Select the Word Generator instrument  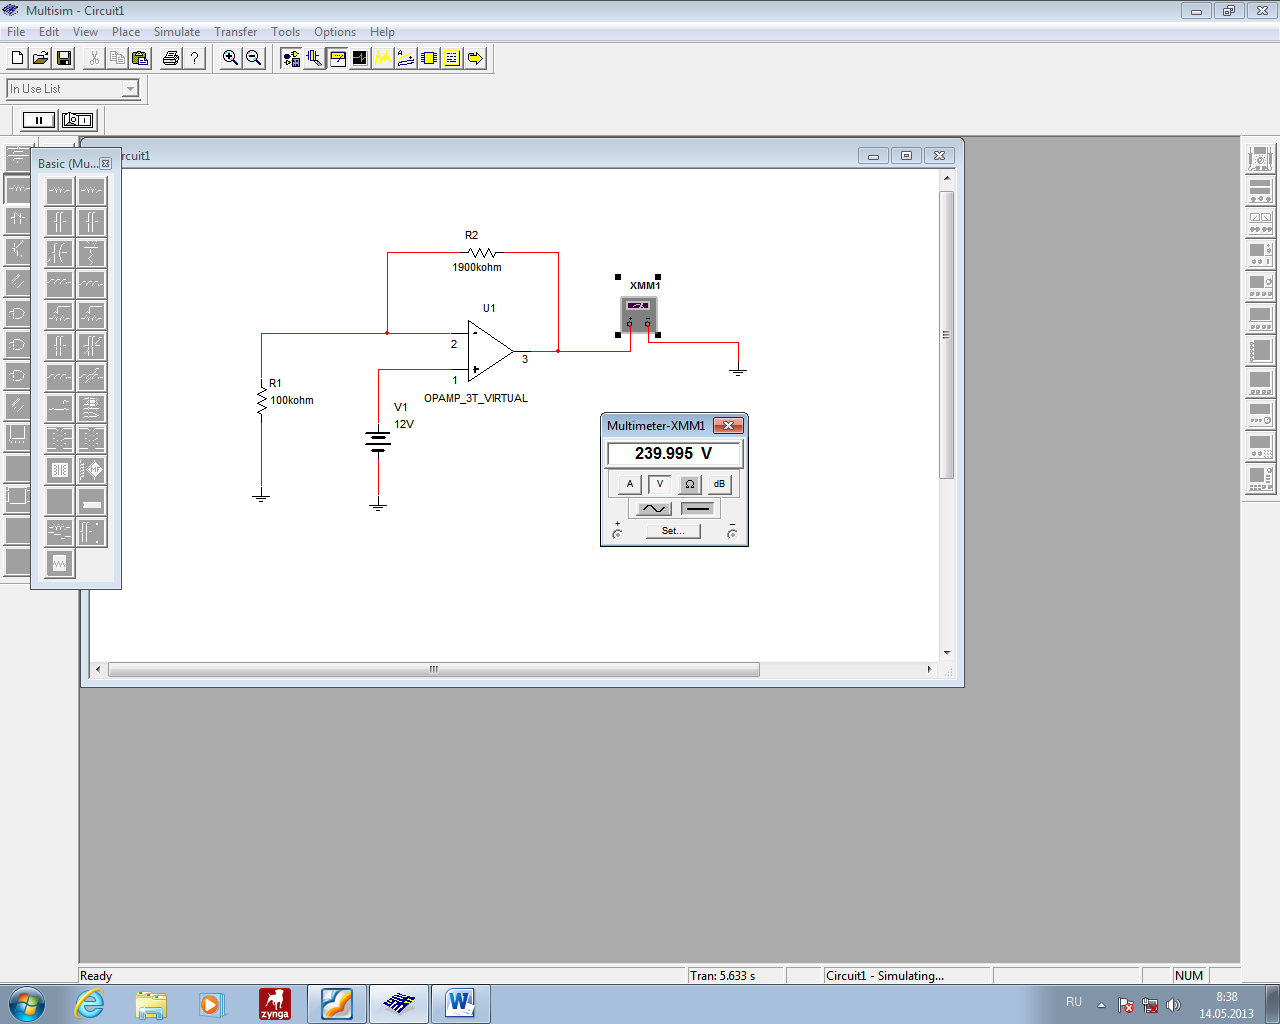pyautogui.click(x=1260, y=319)
